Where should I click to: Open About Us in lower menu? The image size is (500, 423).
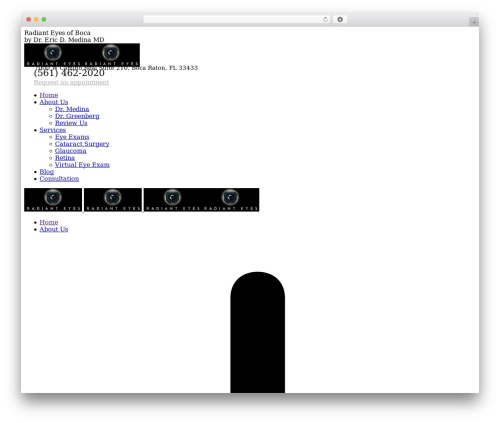coord(54,229)
